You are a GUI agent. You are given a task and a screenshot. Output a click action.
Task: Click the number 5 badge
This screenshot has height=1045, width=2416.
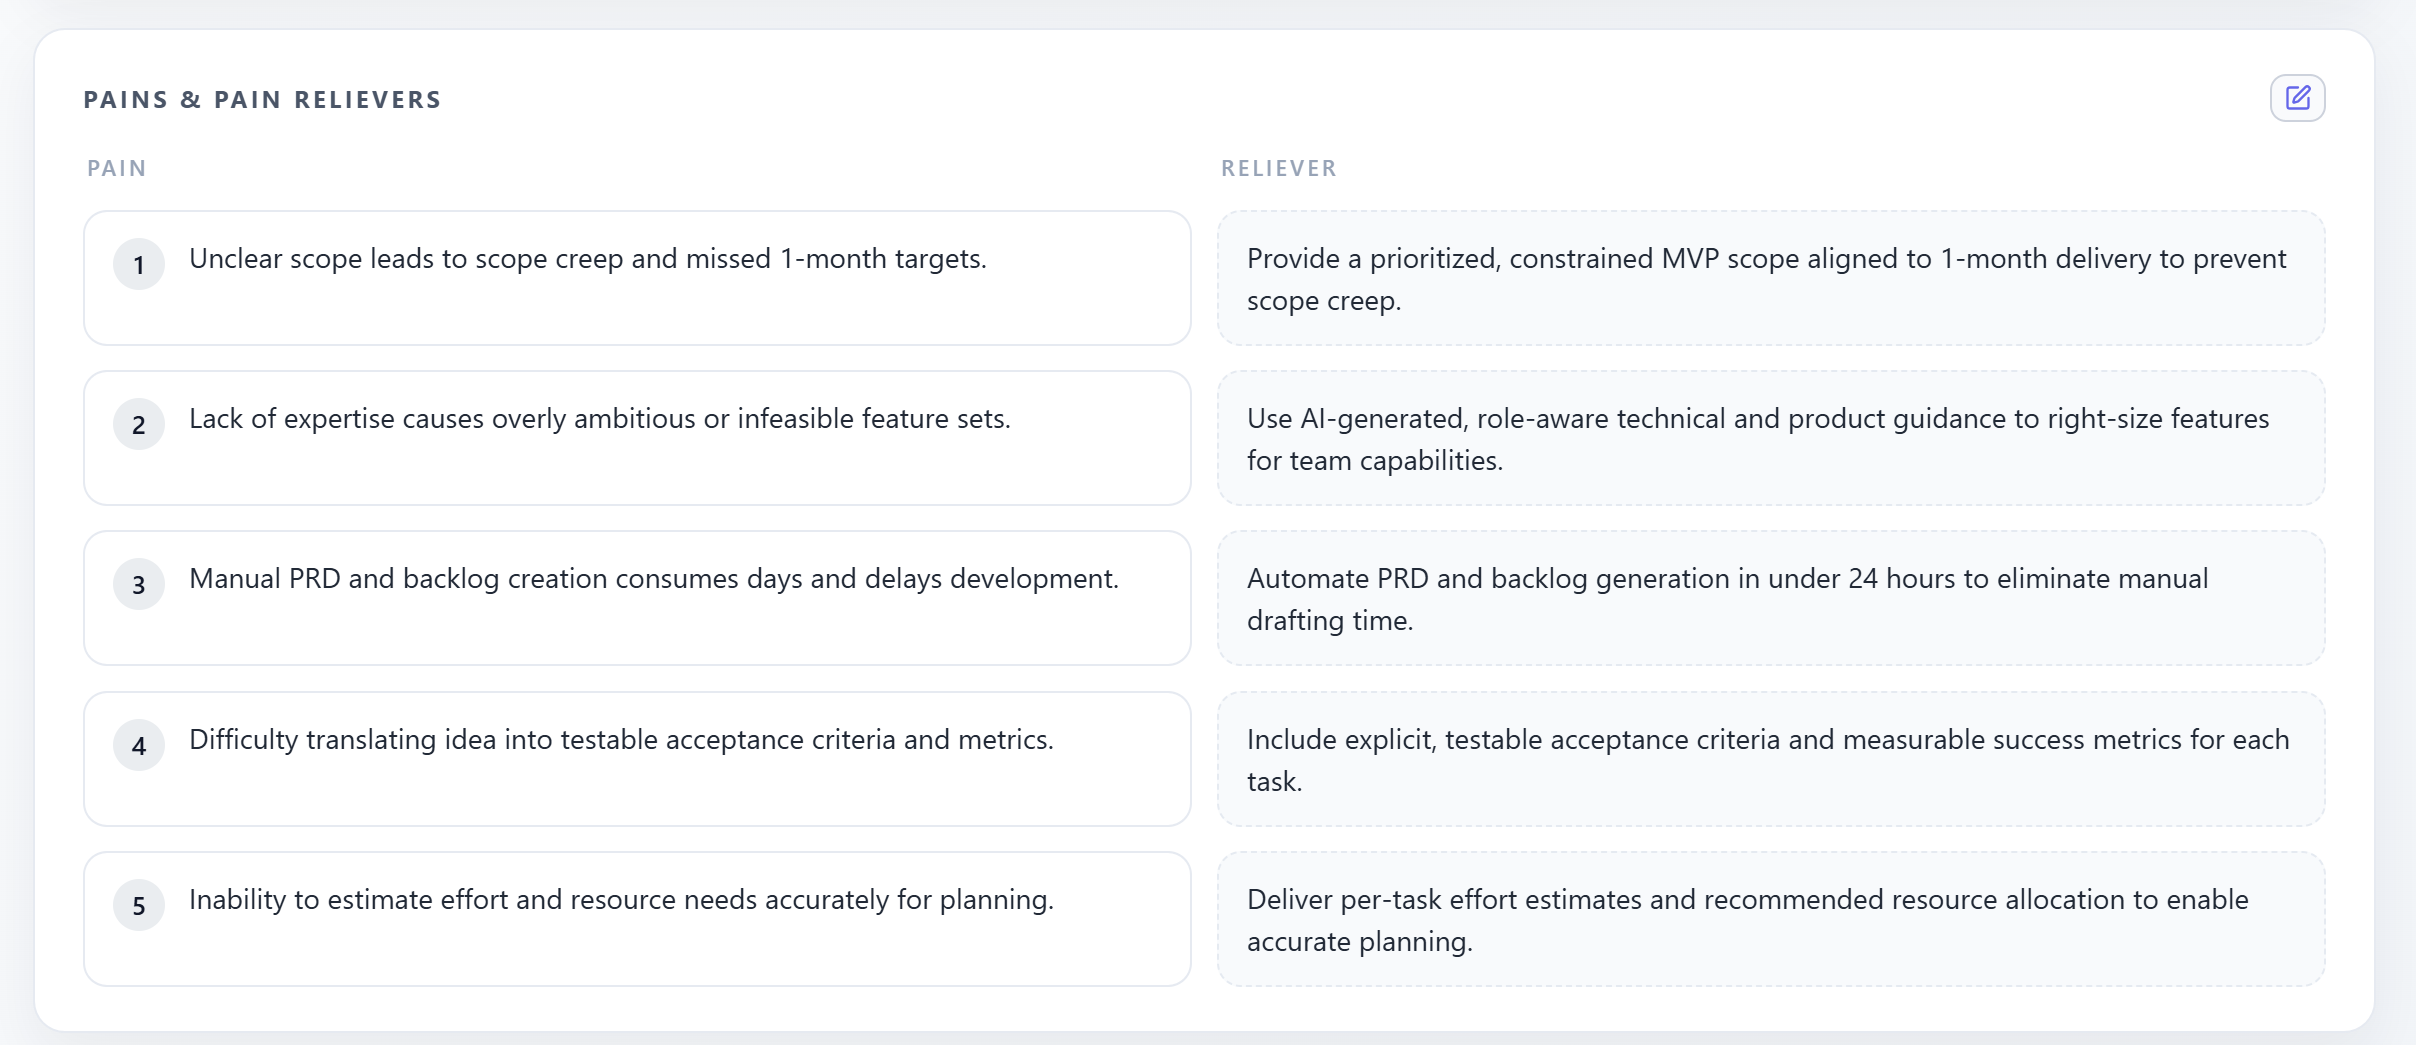[x=139, y=906]
